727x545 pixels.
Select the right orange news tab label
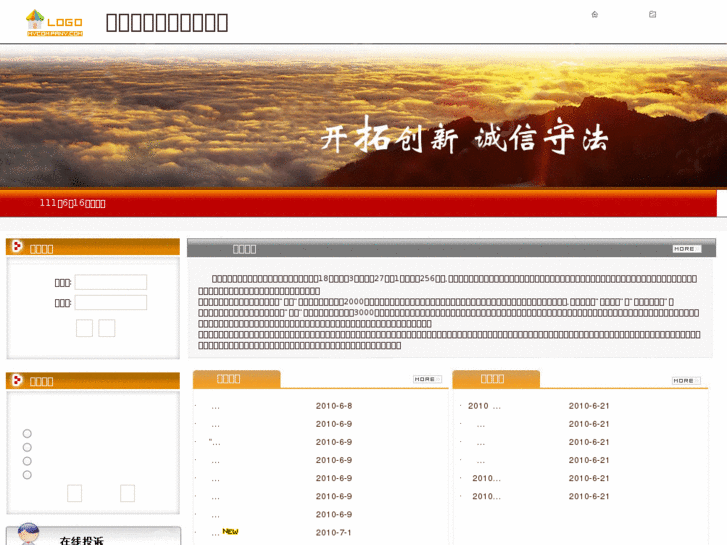point(492,379)
